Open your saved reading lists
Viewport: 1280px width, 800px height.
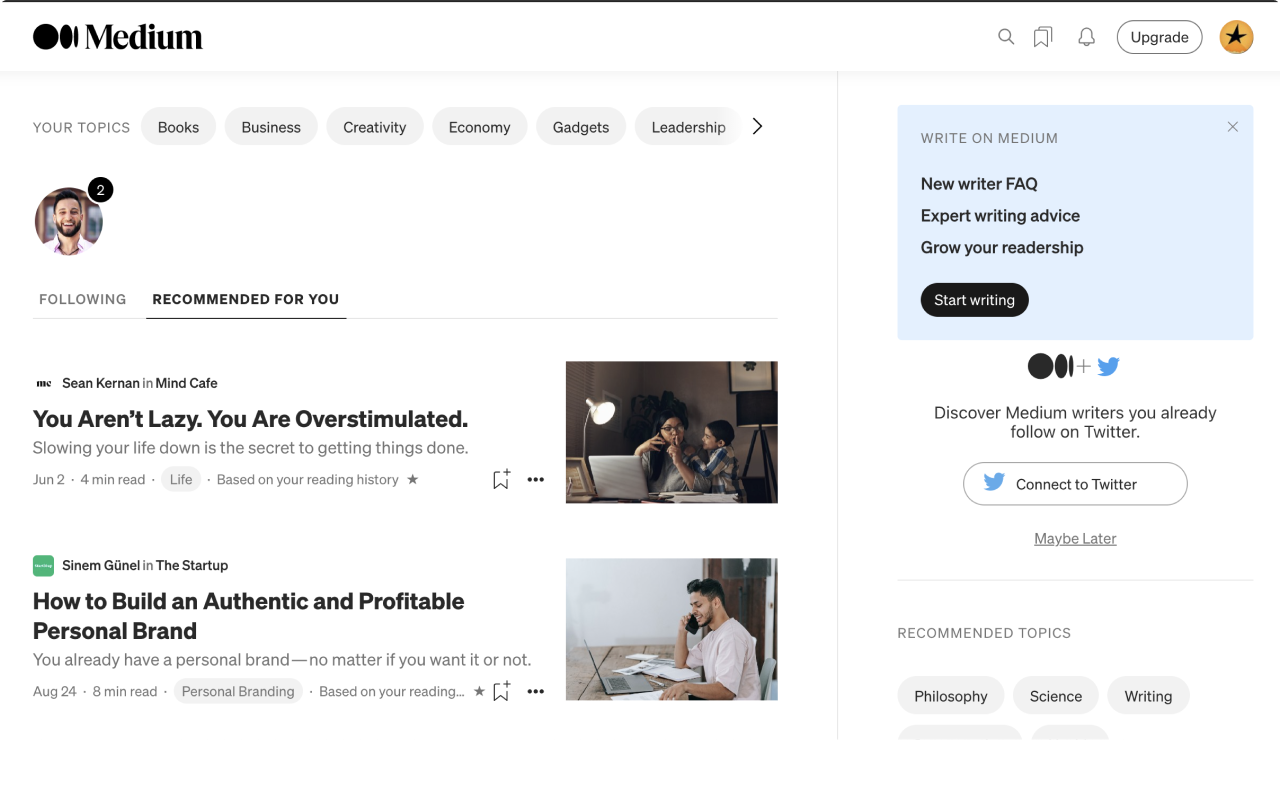(1043, 36)
